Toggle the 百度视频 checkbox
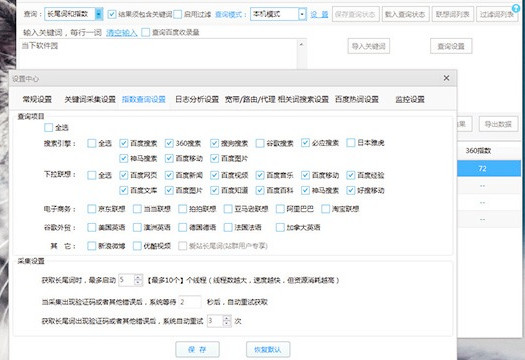Image resolution: width=525 pixels, height=360 pixels. click(214, 175)
